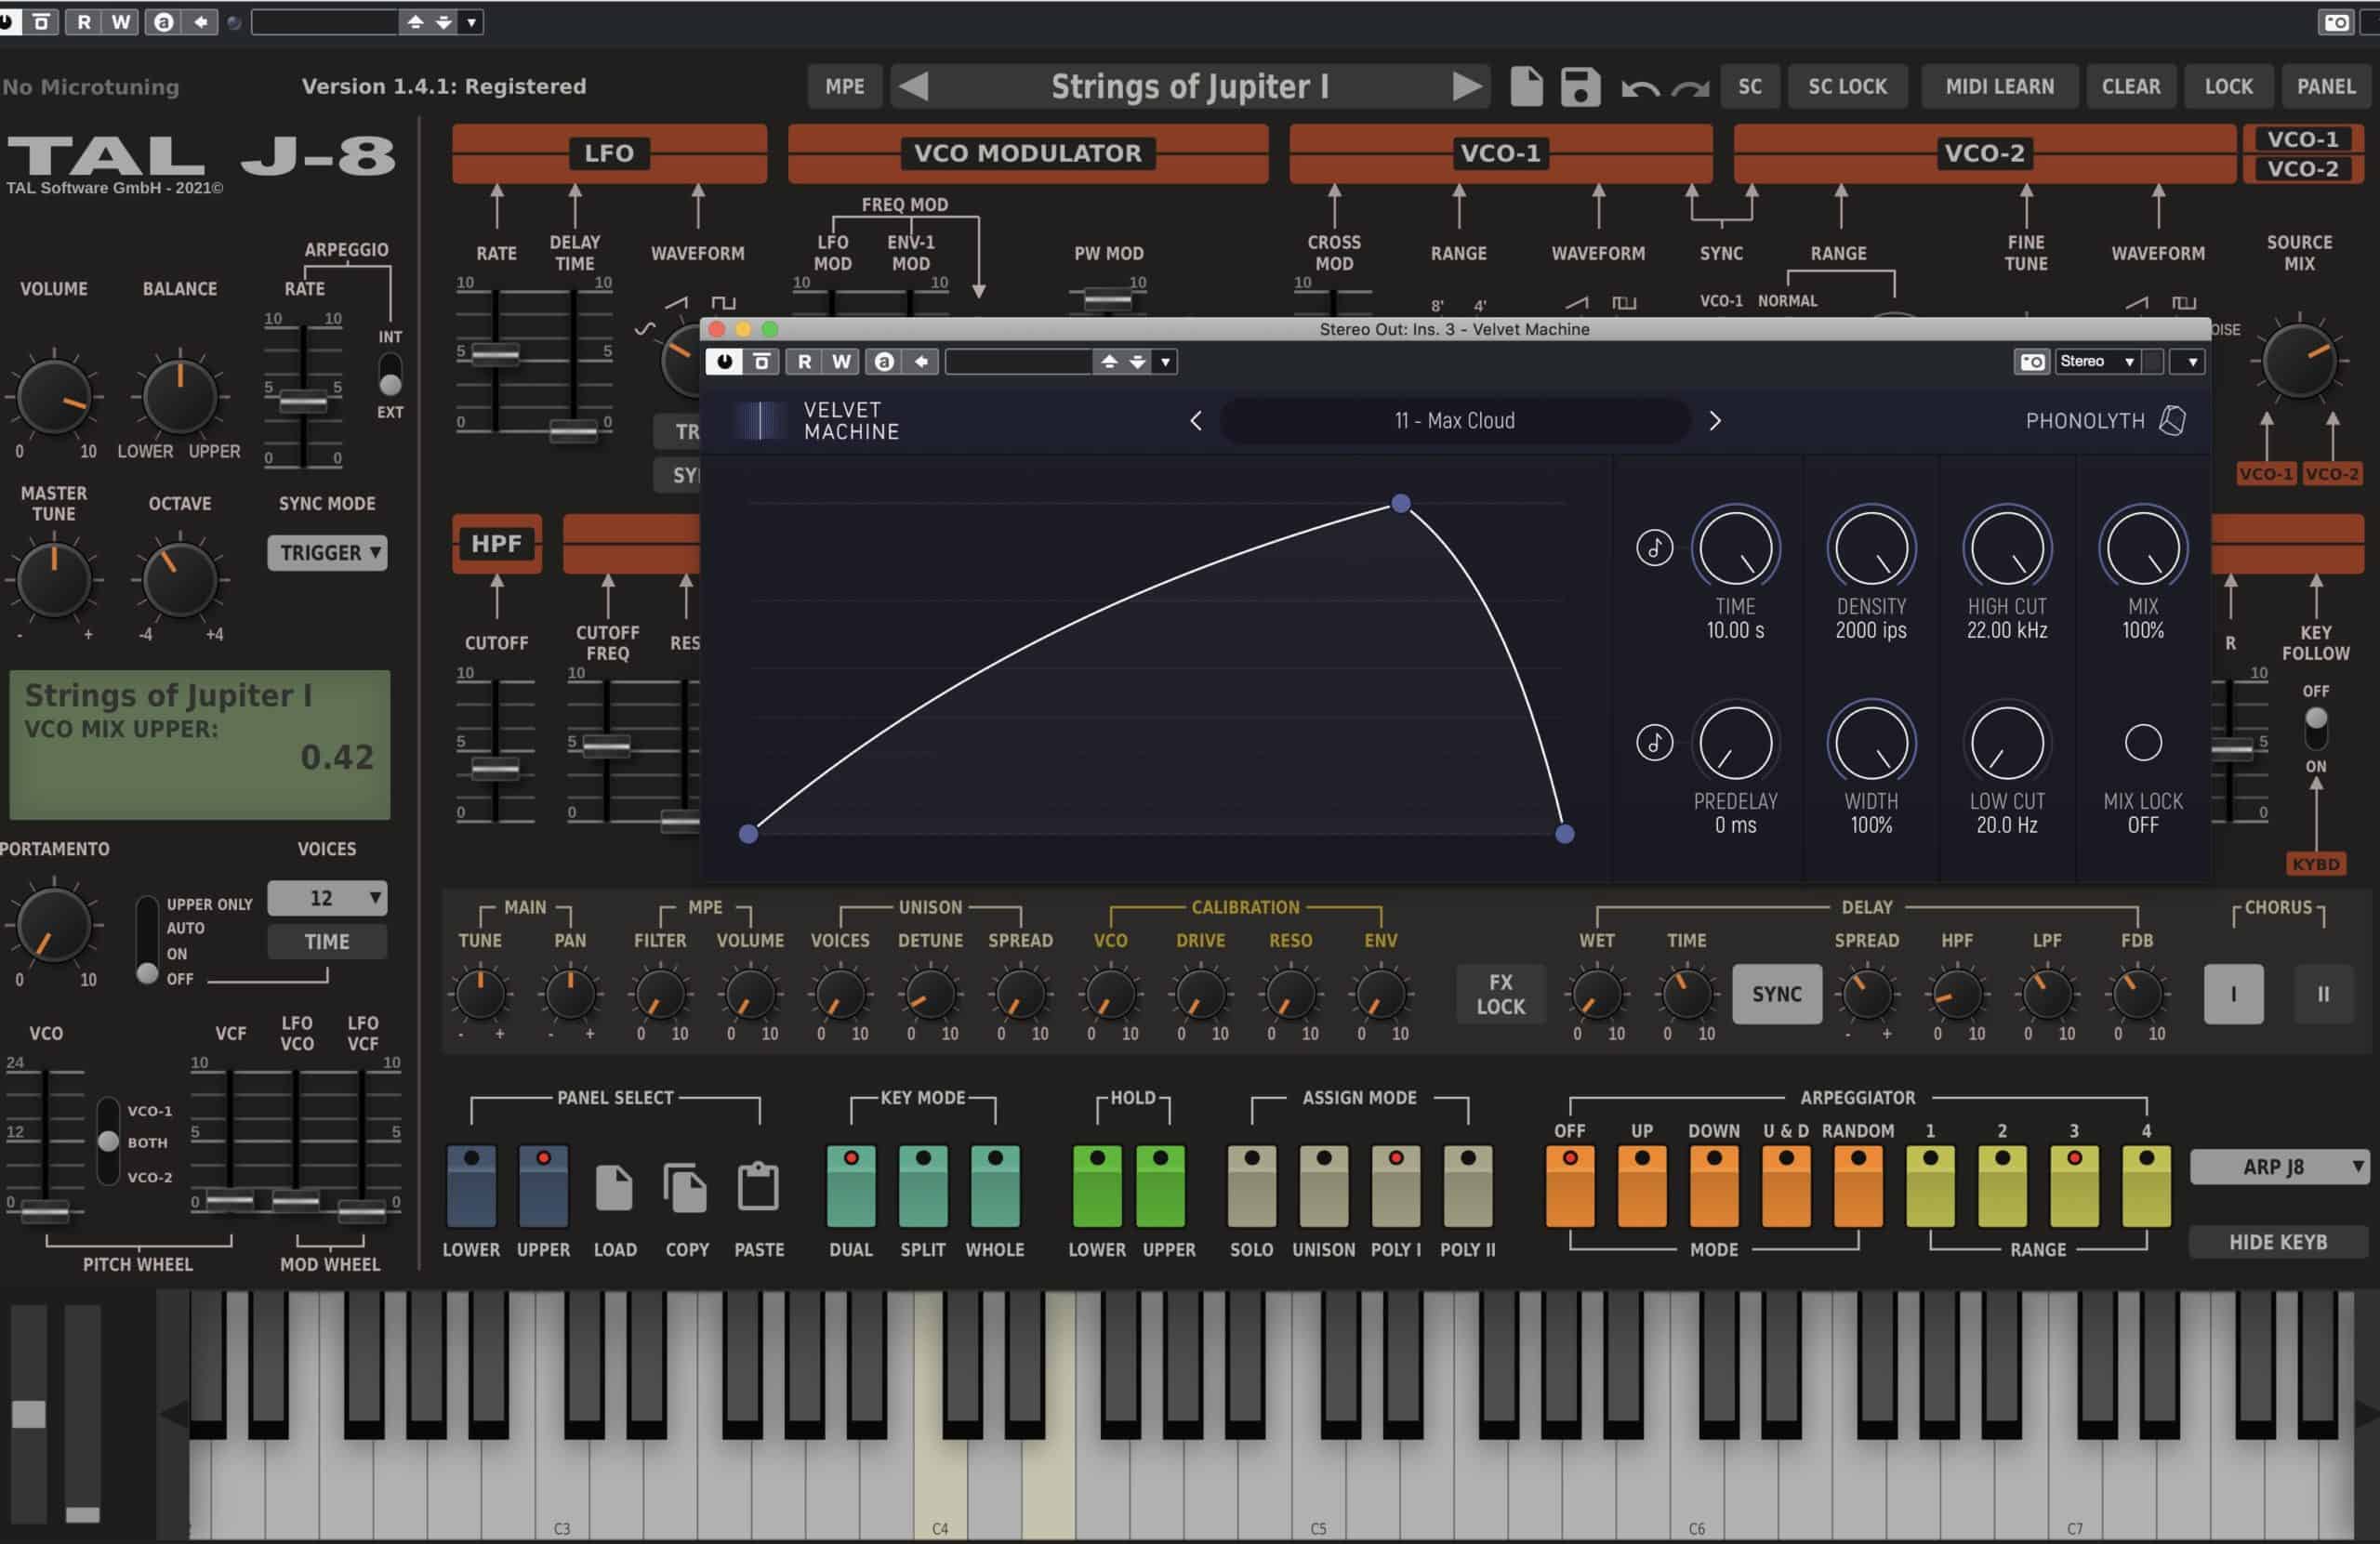
Task: Open Velvet Machine Stereo output dropdown
Action: [2098, 362]
